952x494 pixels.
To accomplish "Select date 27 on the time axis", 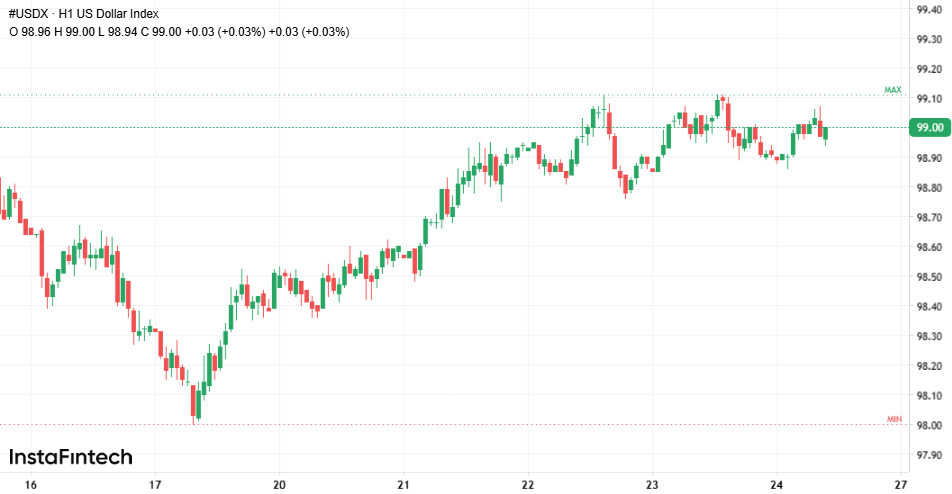I will point(901,485).
